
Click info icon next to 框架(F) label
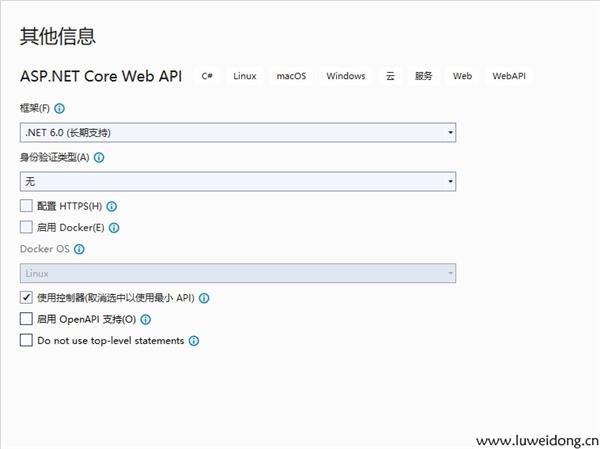[x=60, y=108]
